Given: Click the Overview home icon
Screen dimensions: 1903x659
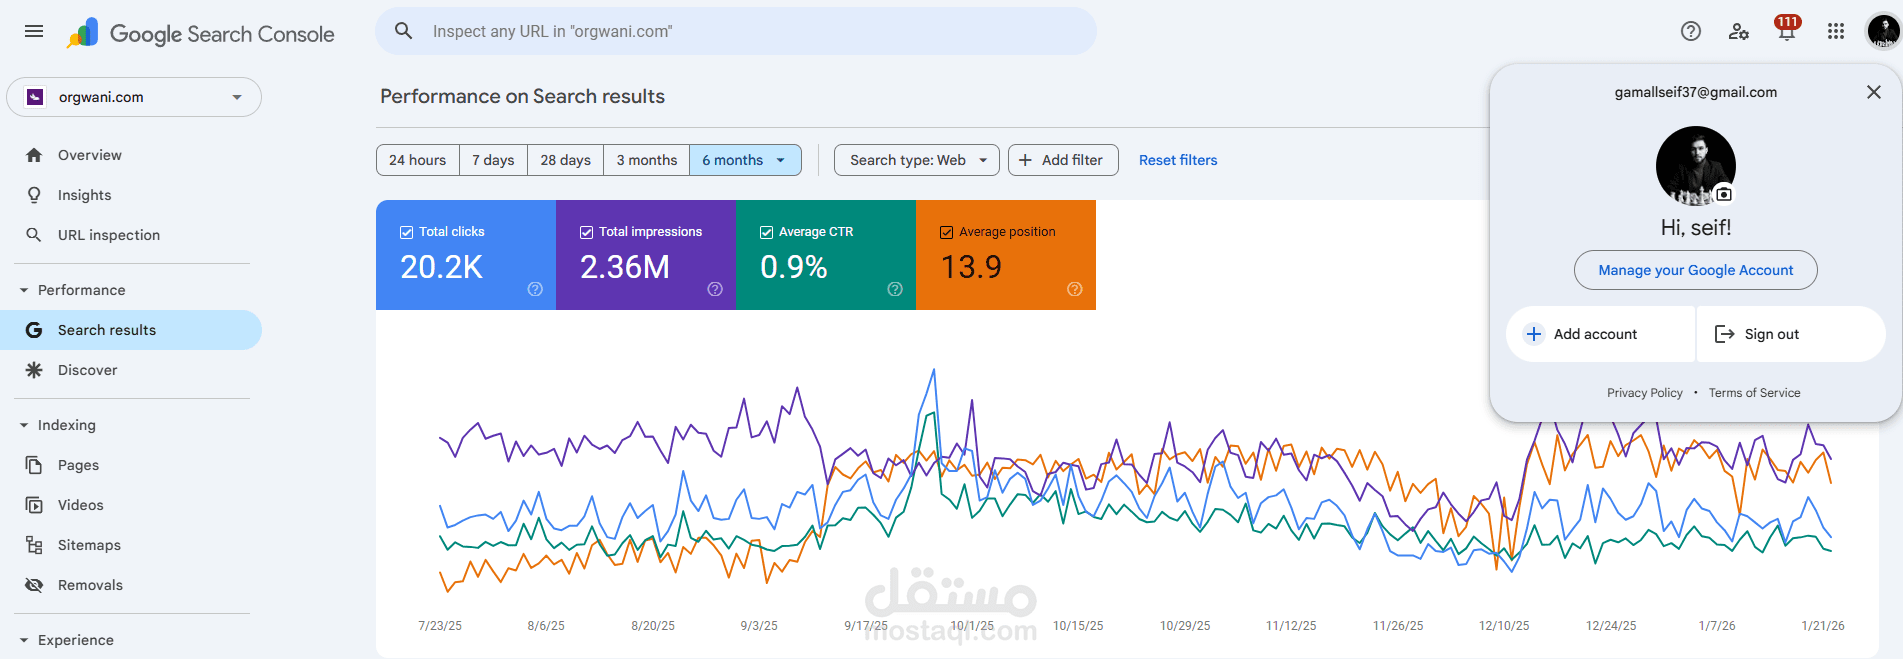Looking at the screenshot, I should [x=34, y=155].
